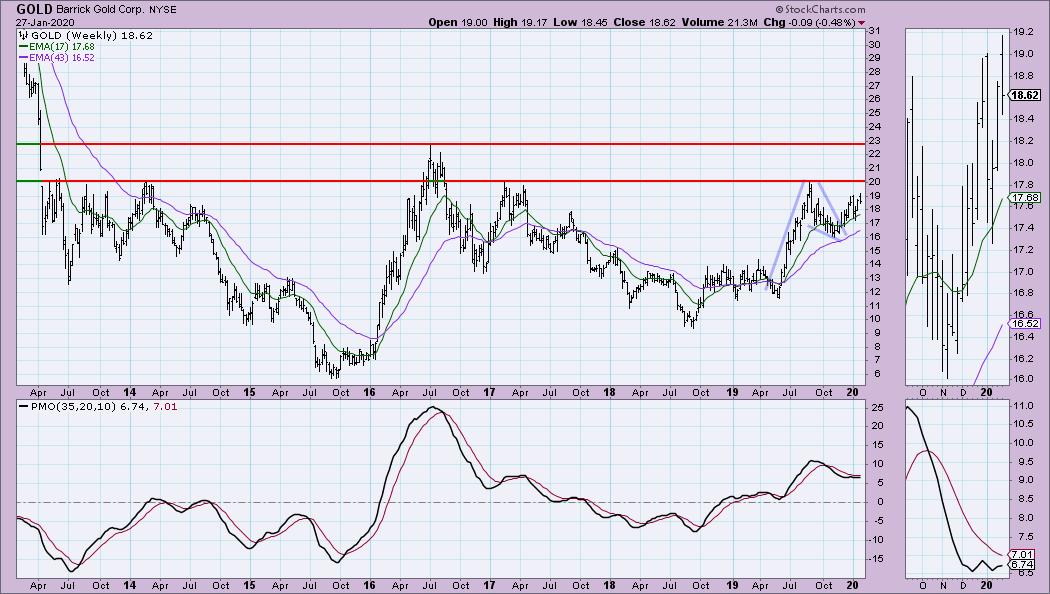Click the EMA(43) 16.52 legend label
This screenshot has height=594, width=1050.
62,58
